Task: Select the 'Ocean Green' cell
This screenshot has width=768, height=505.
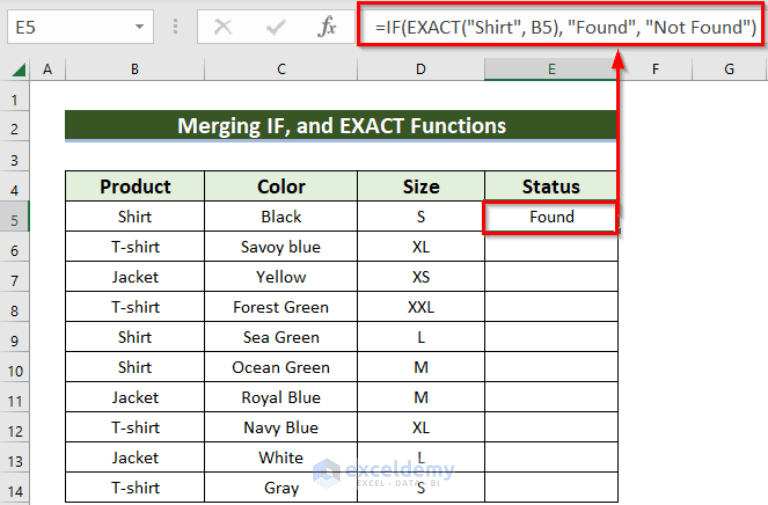Action: [x=281, y=367]
